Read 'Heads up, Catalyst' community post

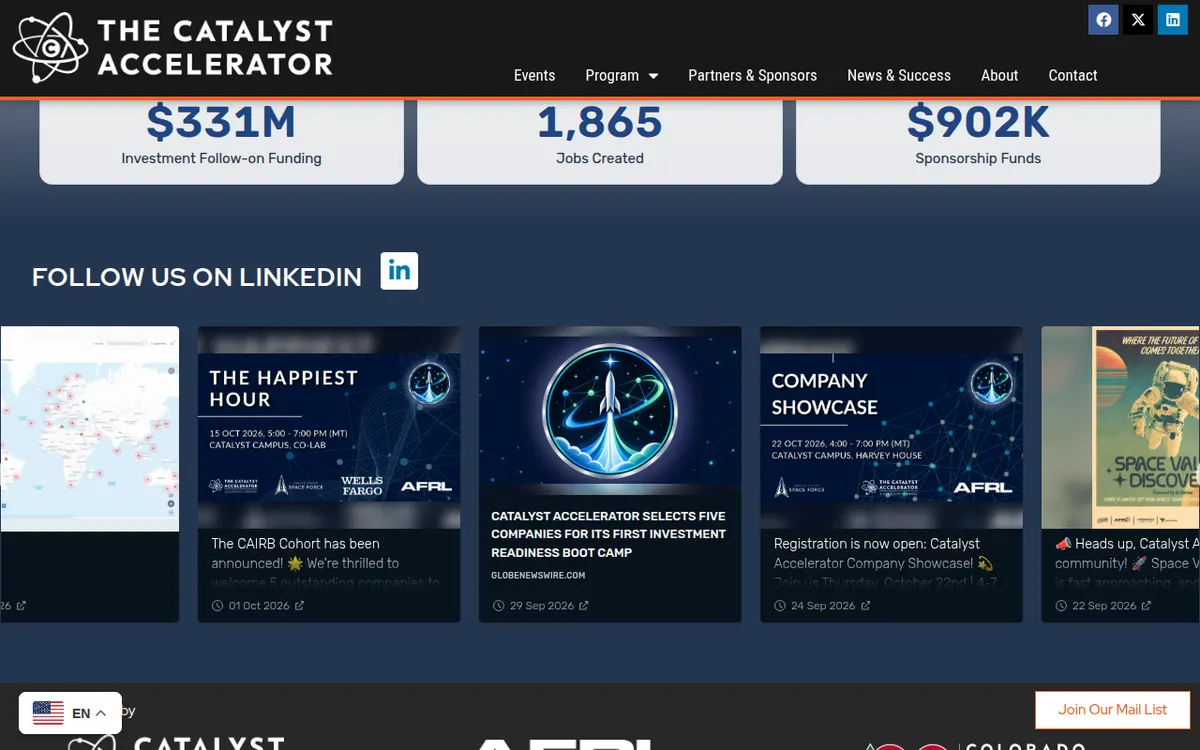tap(1127, 562)
